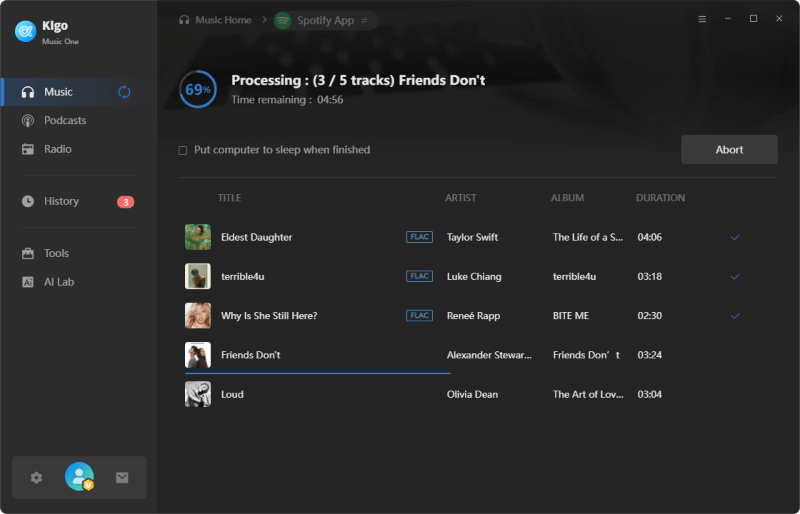This screenshot has width=800, height=514.
Task: Select the terrible4u track title
Action: tap(242, 276)
